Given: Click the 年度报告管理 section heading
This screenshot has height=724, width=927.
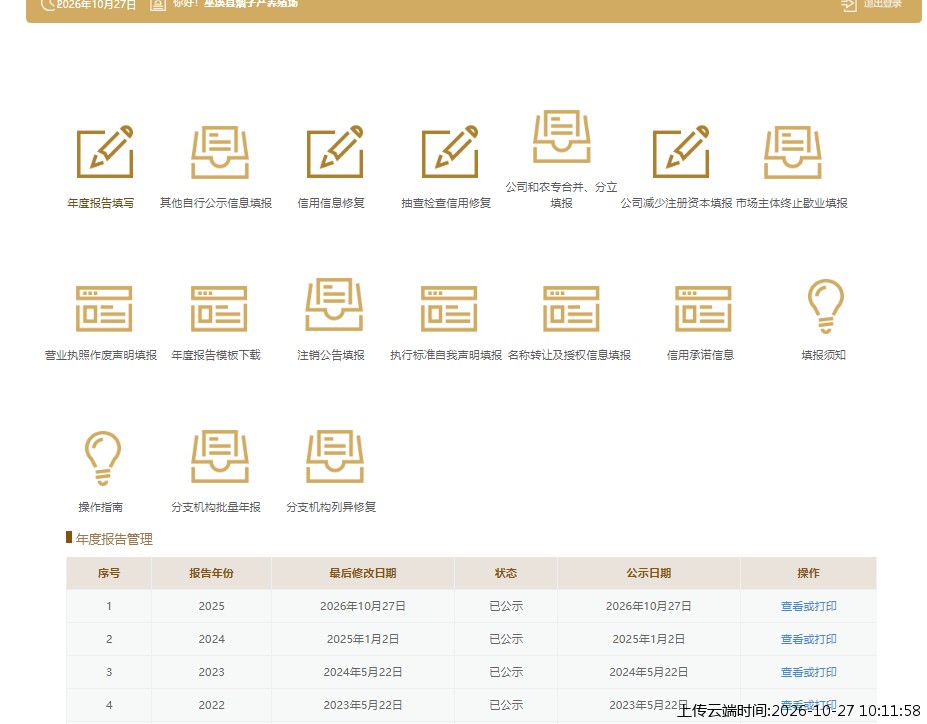Looking at the screenshot, I should [x=114, y=539].
